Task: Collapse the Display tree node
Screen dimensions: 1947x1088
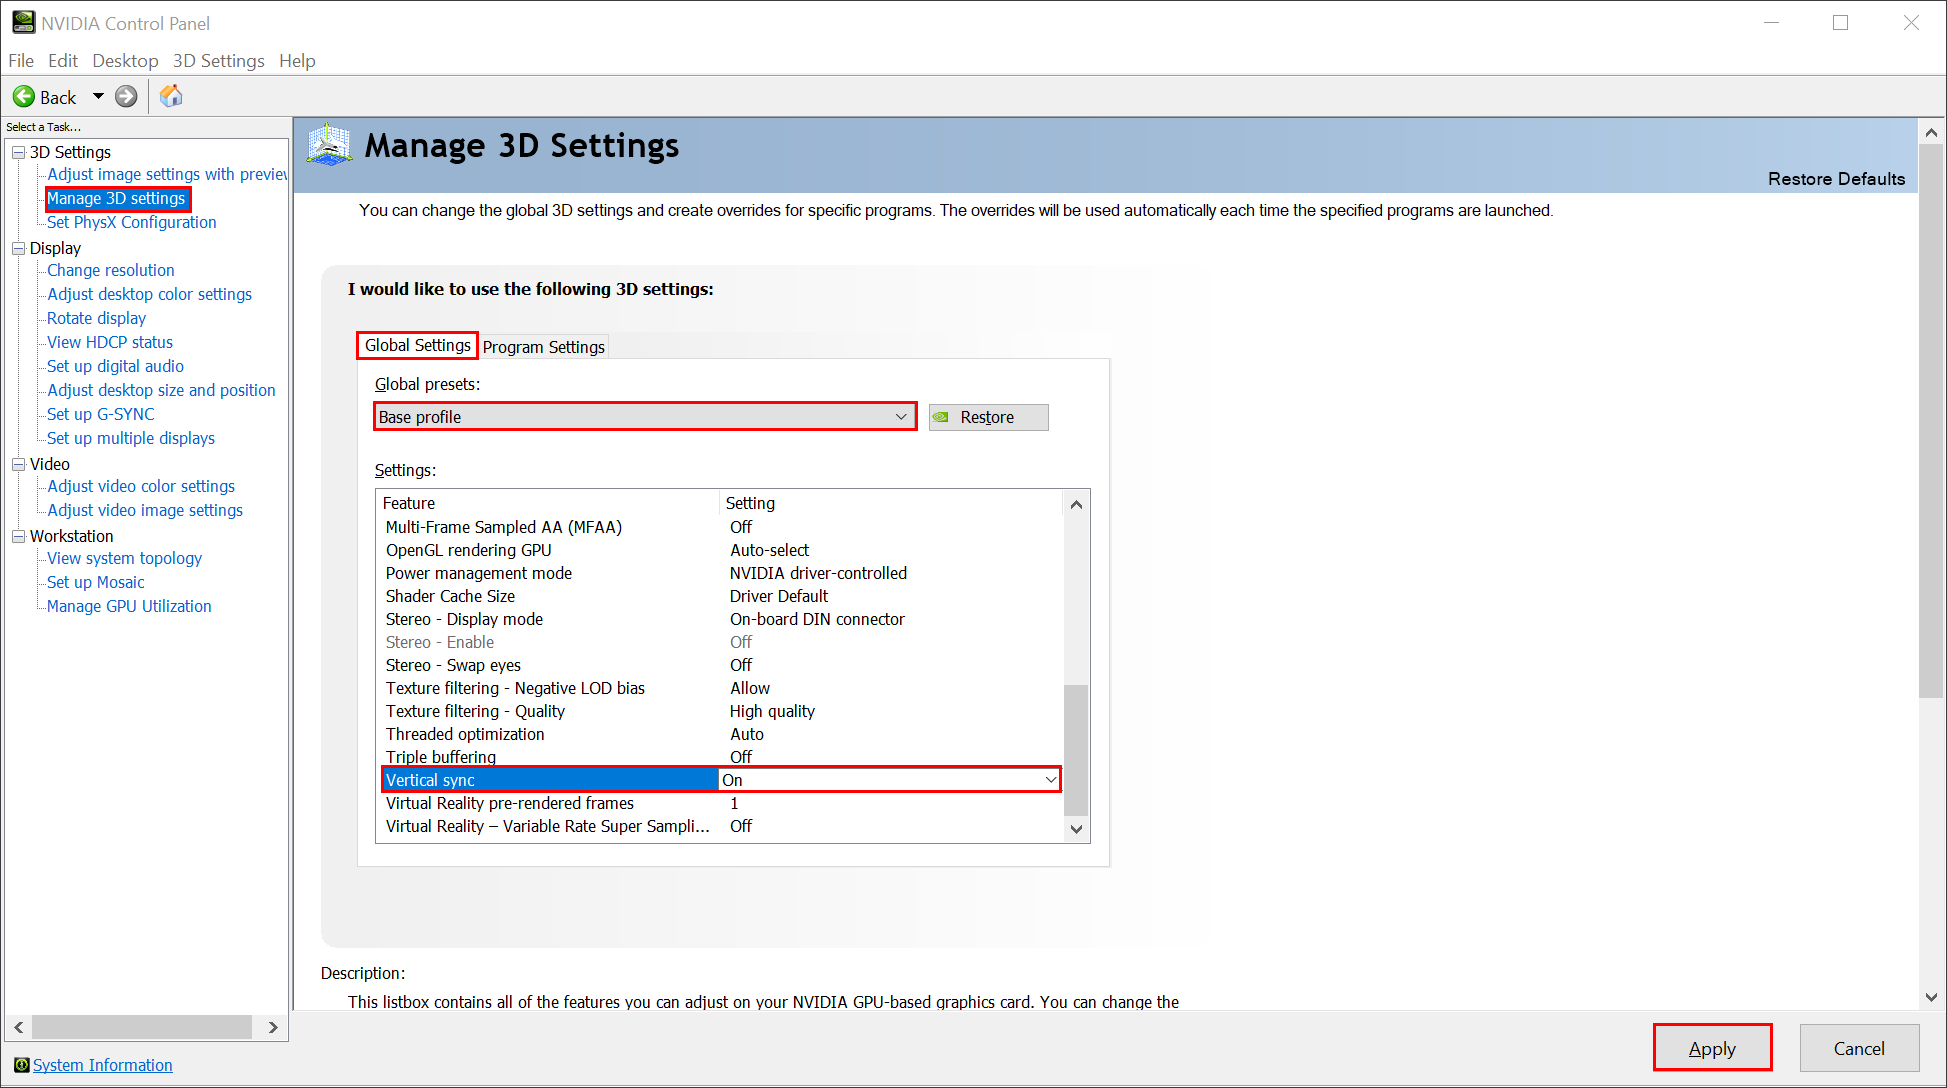Action: click(x=18, y=248)
